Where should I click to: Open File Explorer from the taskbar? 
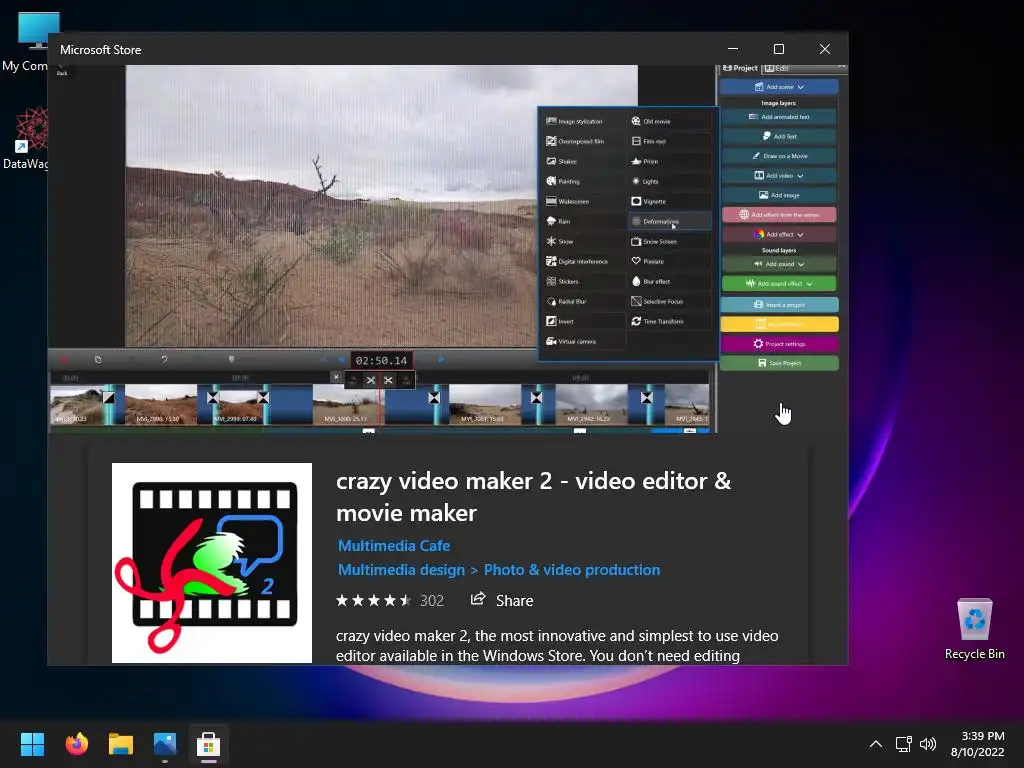coord(121,744)
